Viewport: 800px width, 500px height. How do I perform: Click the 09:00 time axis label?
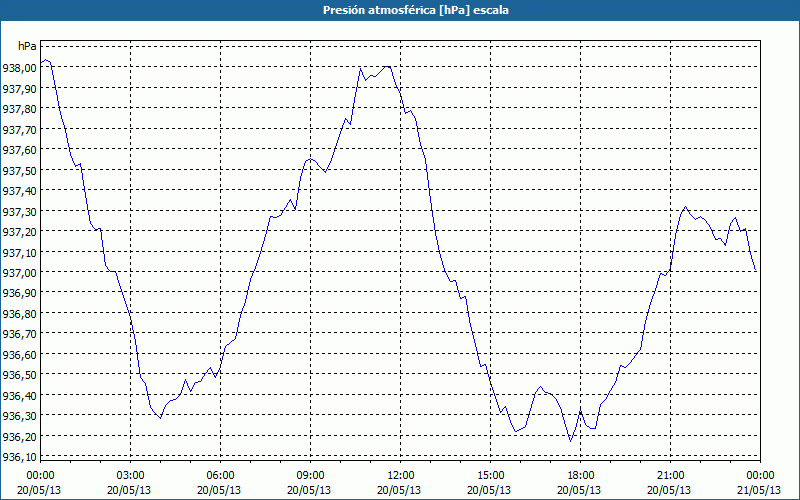point(310,476)
